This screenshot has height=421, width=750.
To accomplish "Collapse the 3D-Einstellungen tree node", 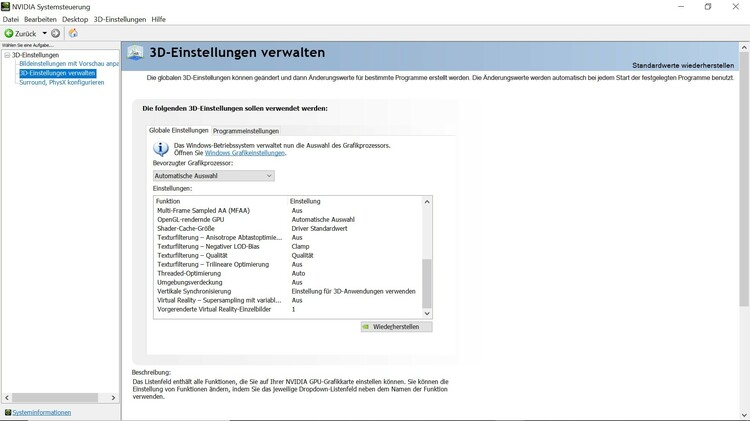I will tap(7, 55).
